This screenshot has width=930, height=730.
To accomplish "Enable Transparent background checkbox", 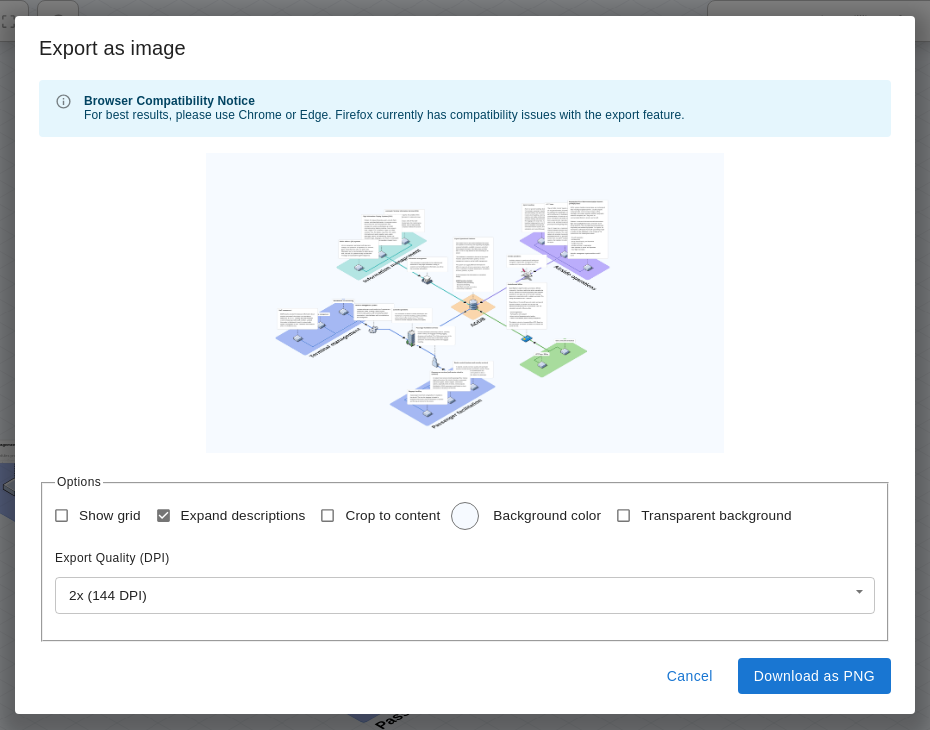I will pyautogui.click(x=623, y=516).
